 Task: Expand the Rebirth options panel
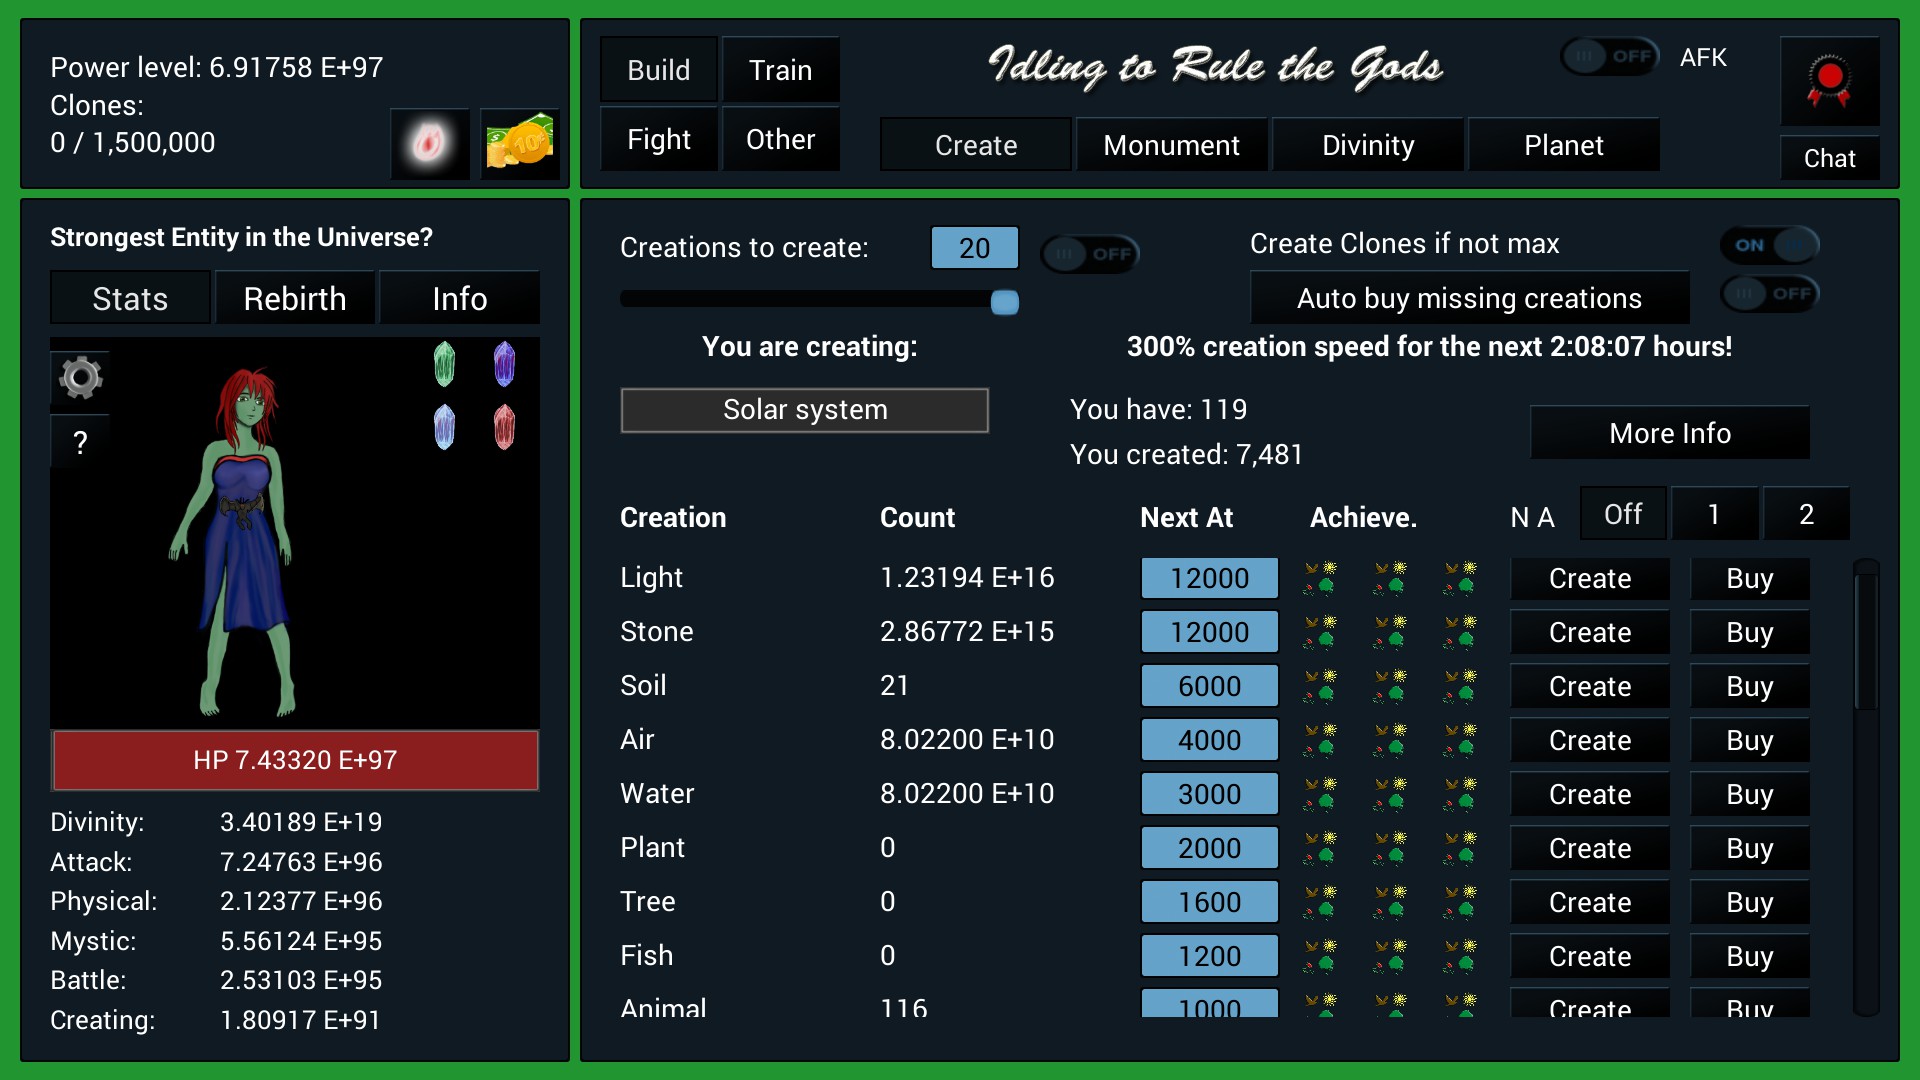click(x=297, y=298)
